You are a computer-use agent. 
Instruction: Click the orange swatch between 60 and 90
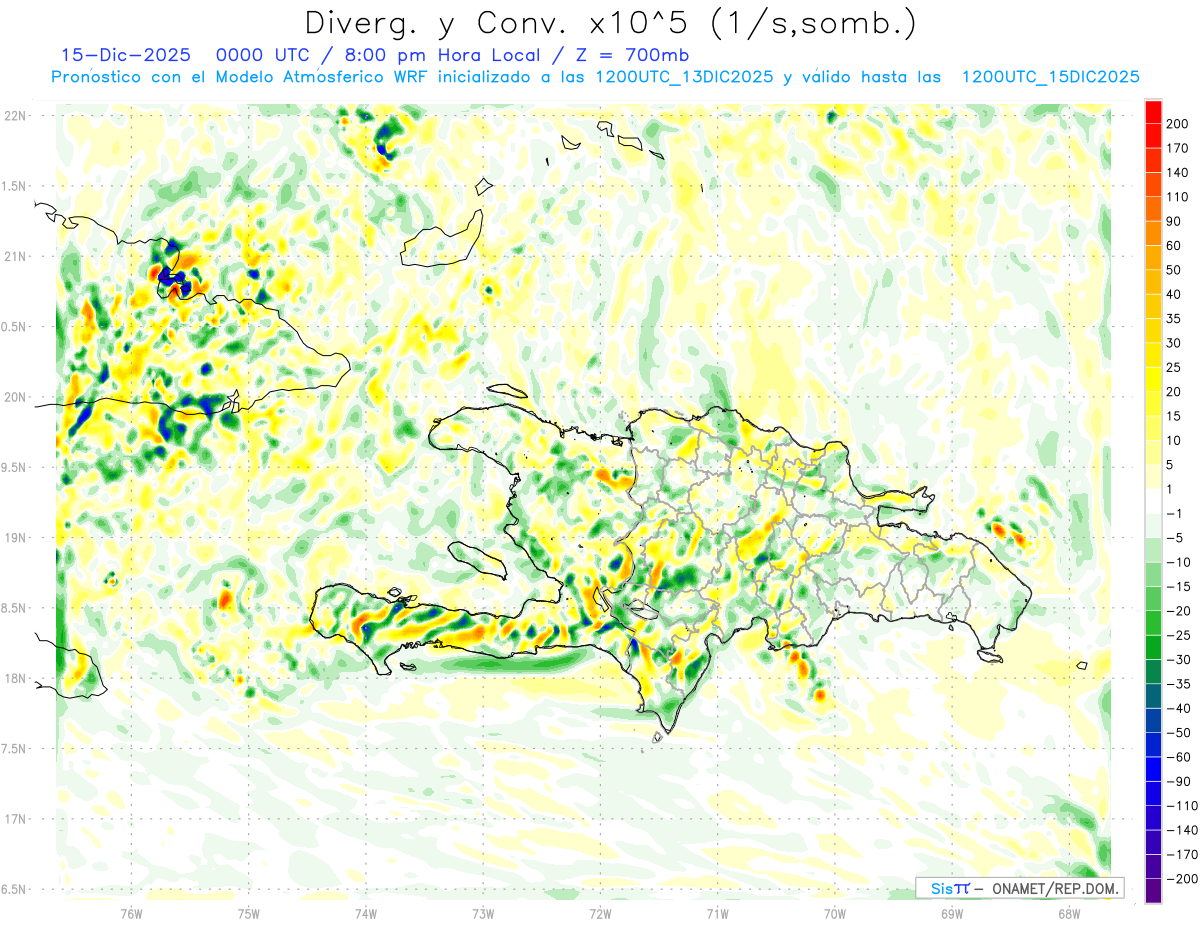[x=1153, y=233]
